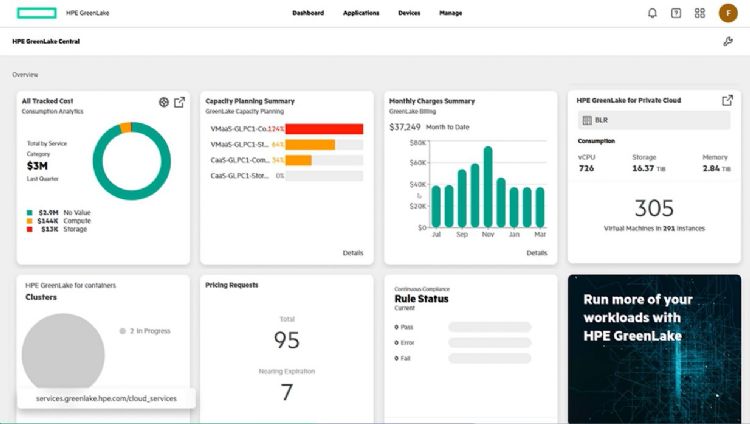Click the teal No Value legend swatch

point(30,212)
